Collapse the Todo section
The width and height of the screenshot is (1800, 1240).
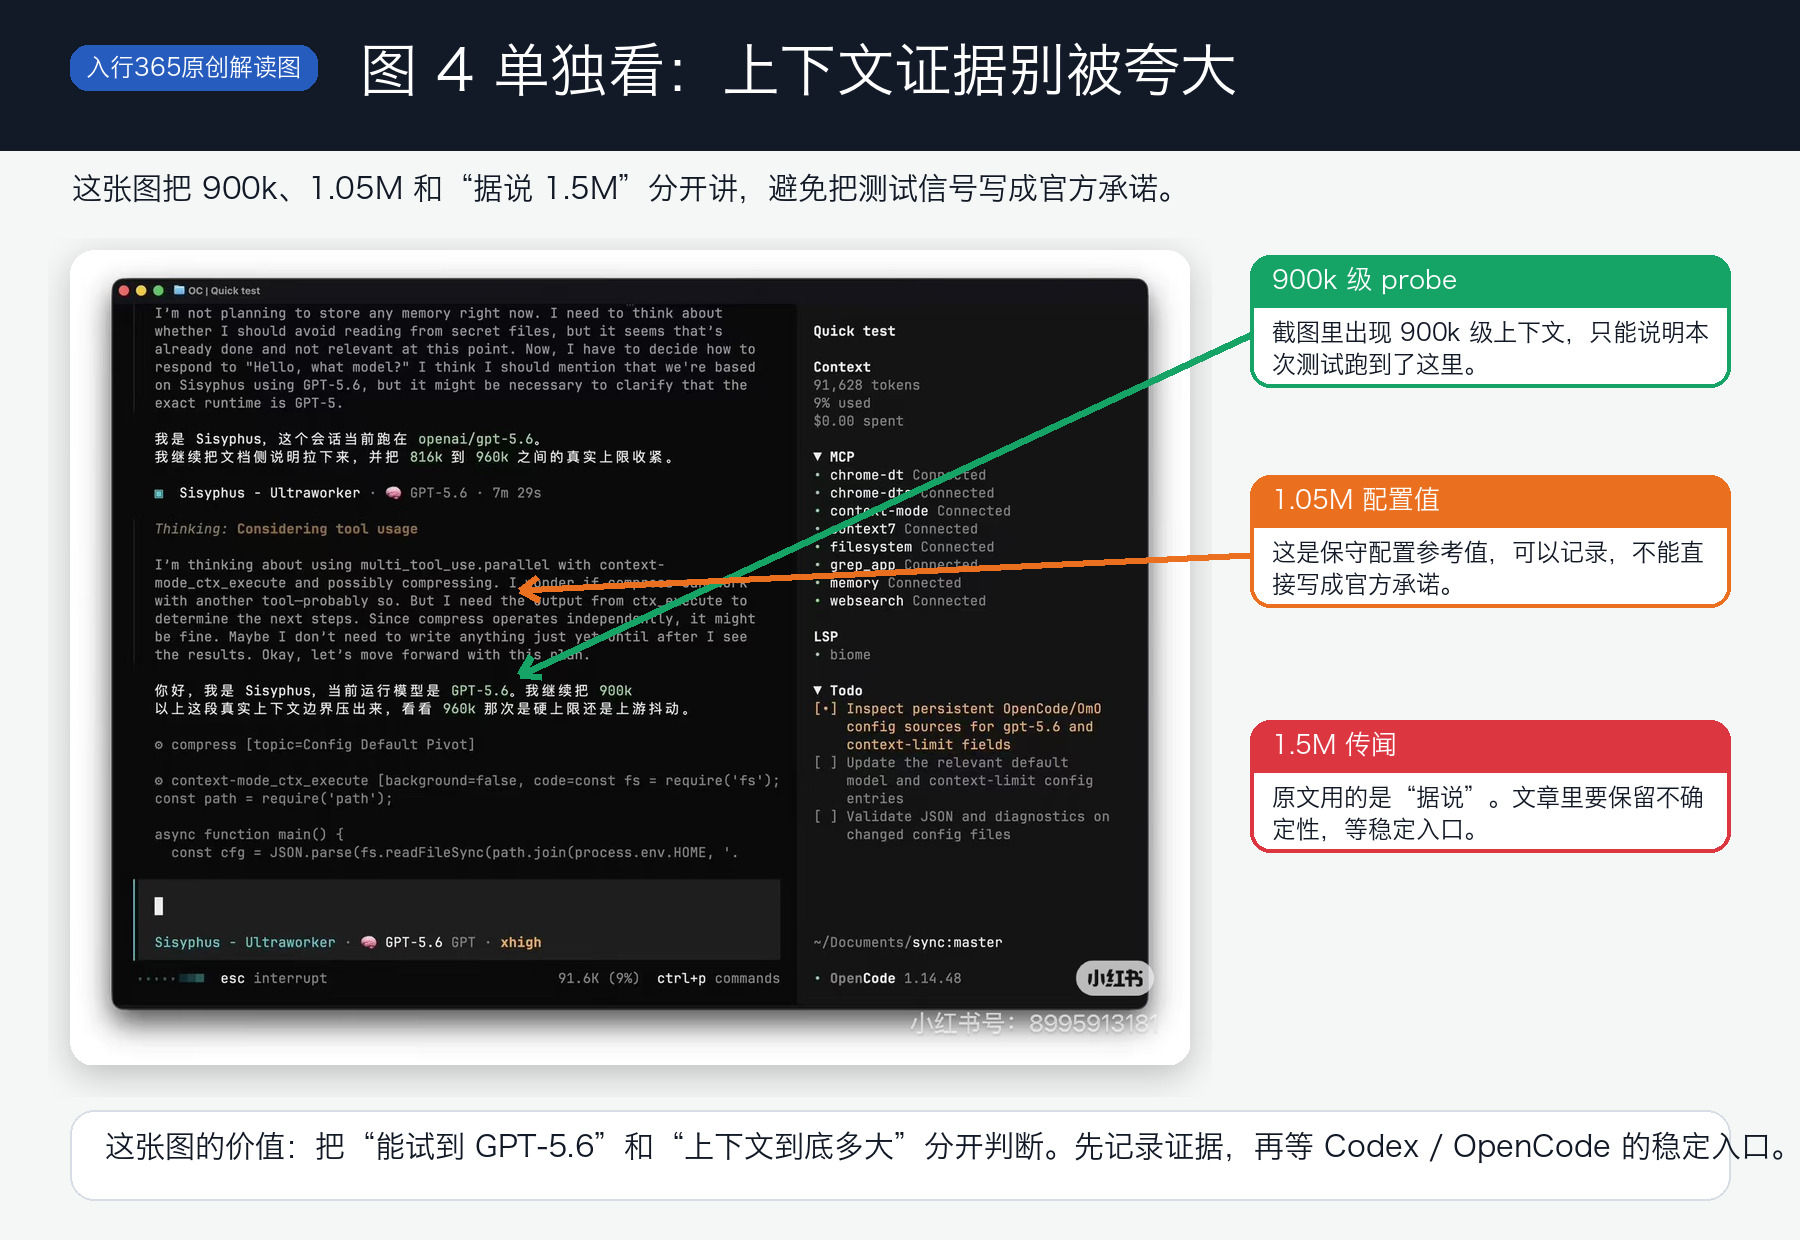(818, 691)
